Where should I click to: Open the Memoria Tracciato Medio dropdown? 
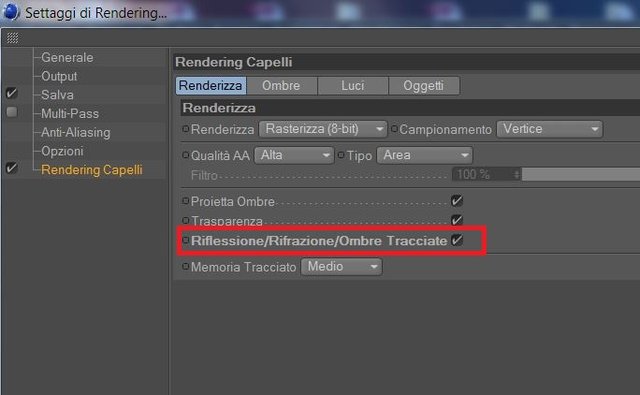[x=341, y=266]
